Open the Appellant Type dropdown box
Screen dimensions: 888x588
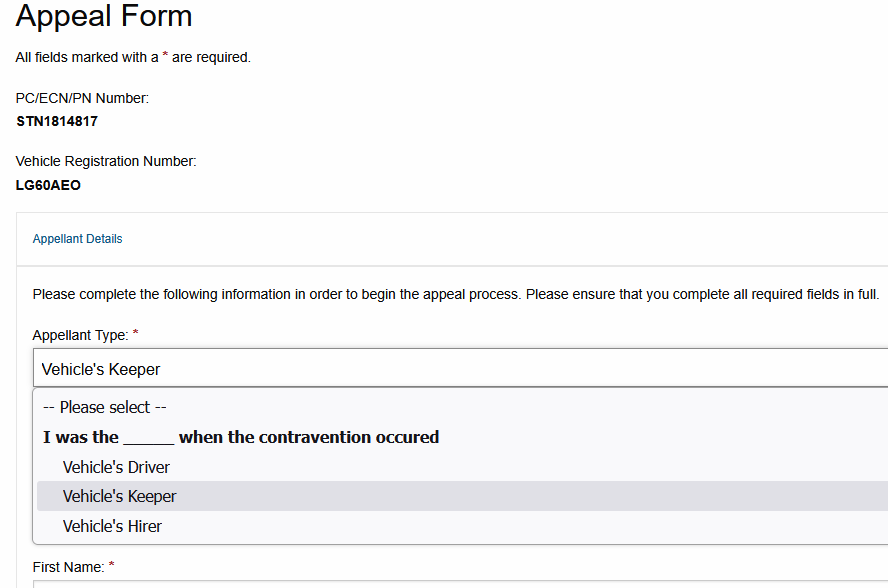coord(460,369)
